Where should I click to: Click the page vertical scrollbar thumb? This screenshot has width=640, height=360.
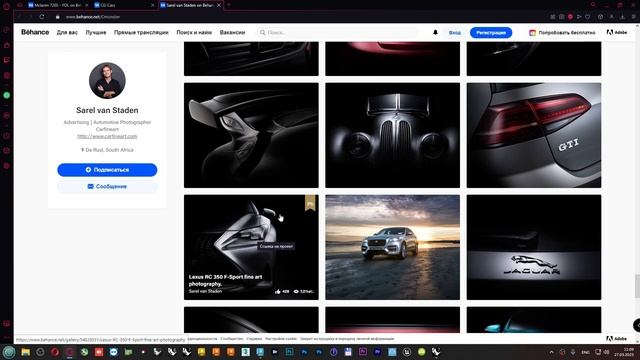(x=637, y=287)
